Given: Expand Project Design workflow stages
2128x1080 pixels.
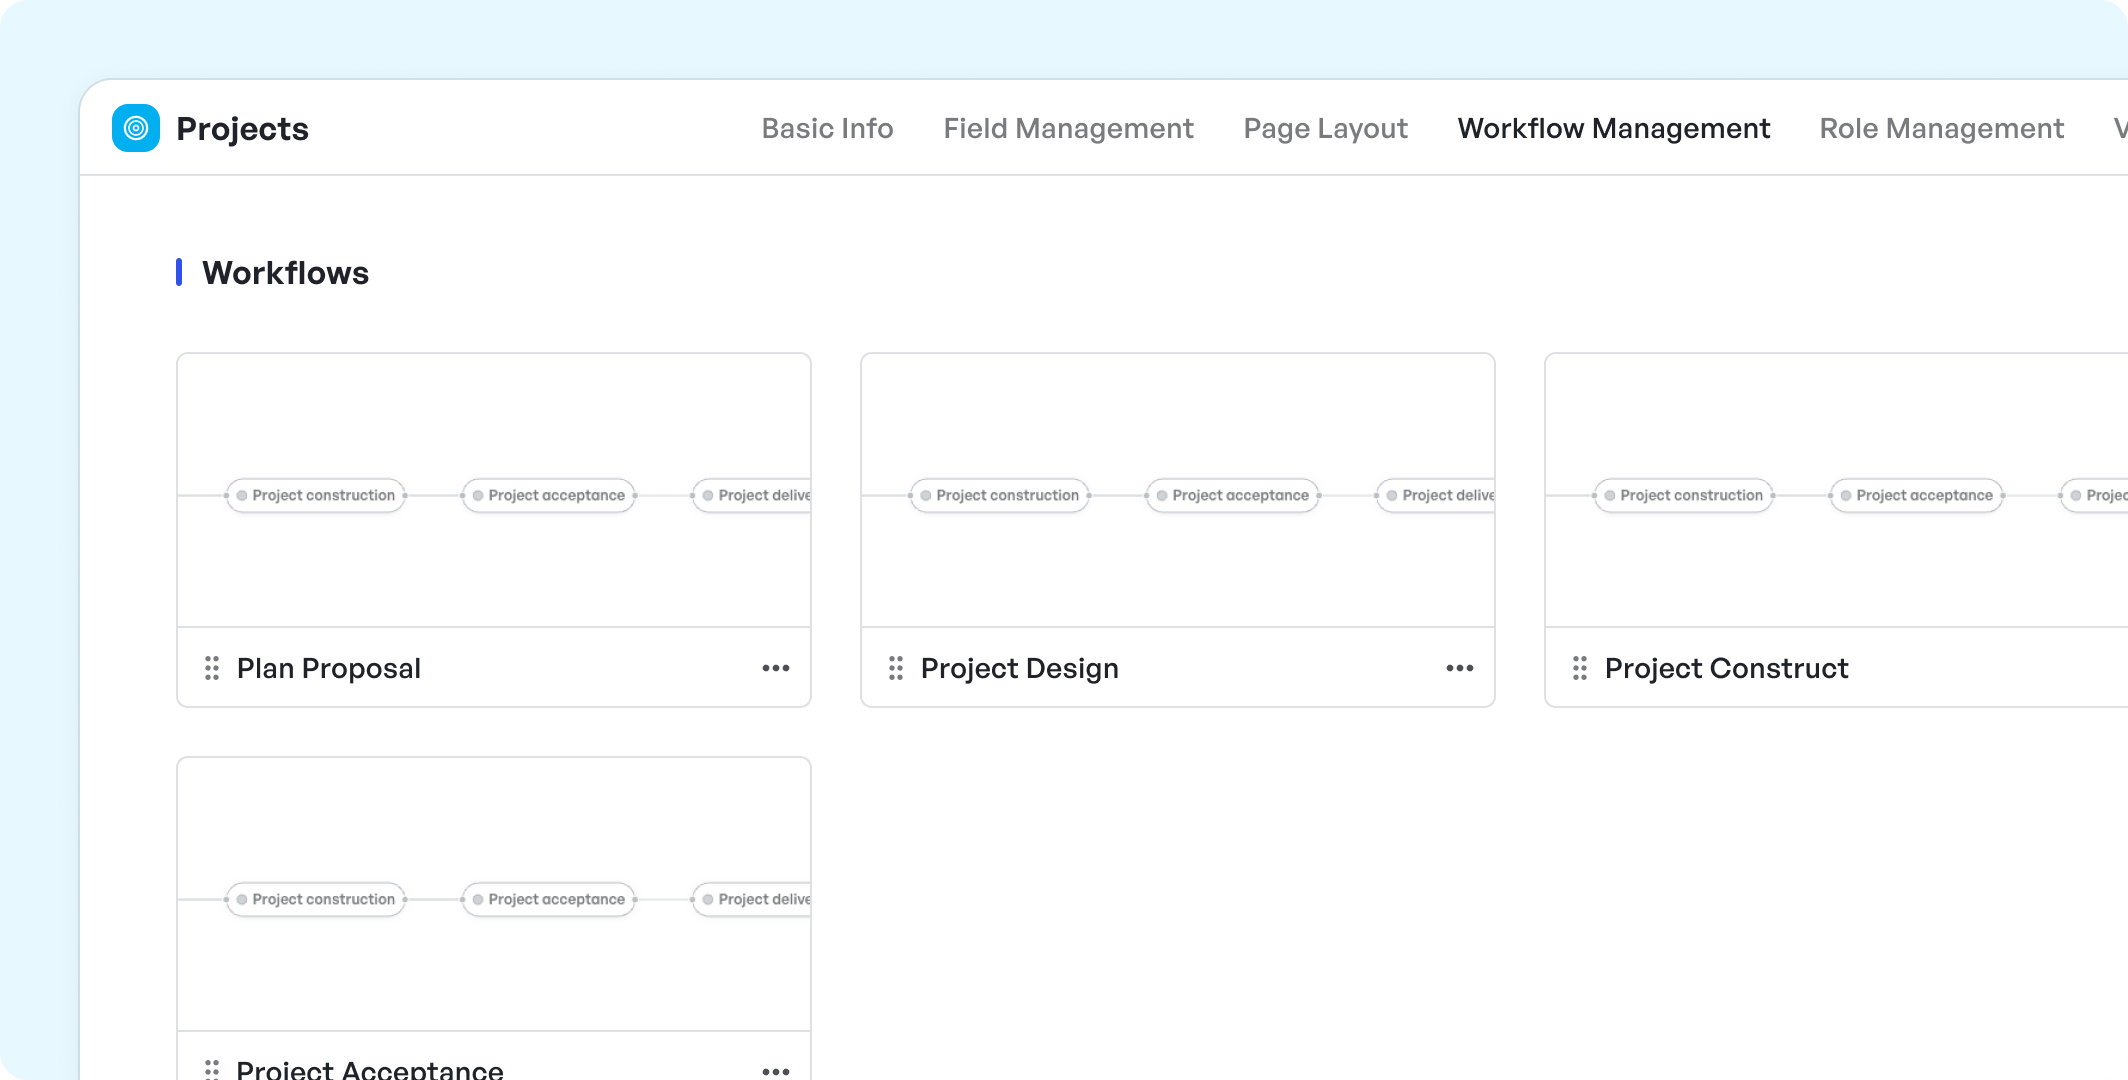Looking at the screenshot, I should 1460,668.
